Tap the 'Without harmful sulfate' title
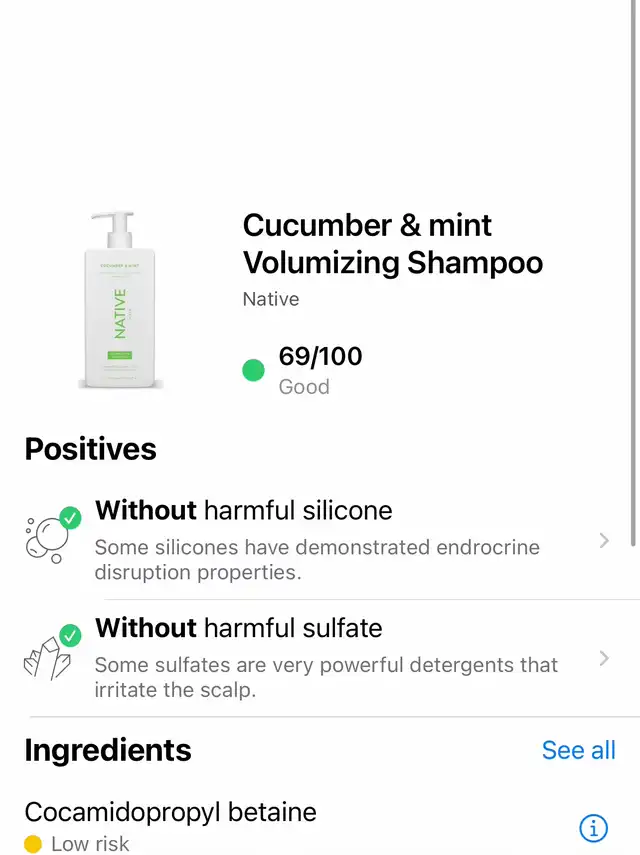The image size is (640, 855). 238,628
